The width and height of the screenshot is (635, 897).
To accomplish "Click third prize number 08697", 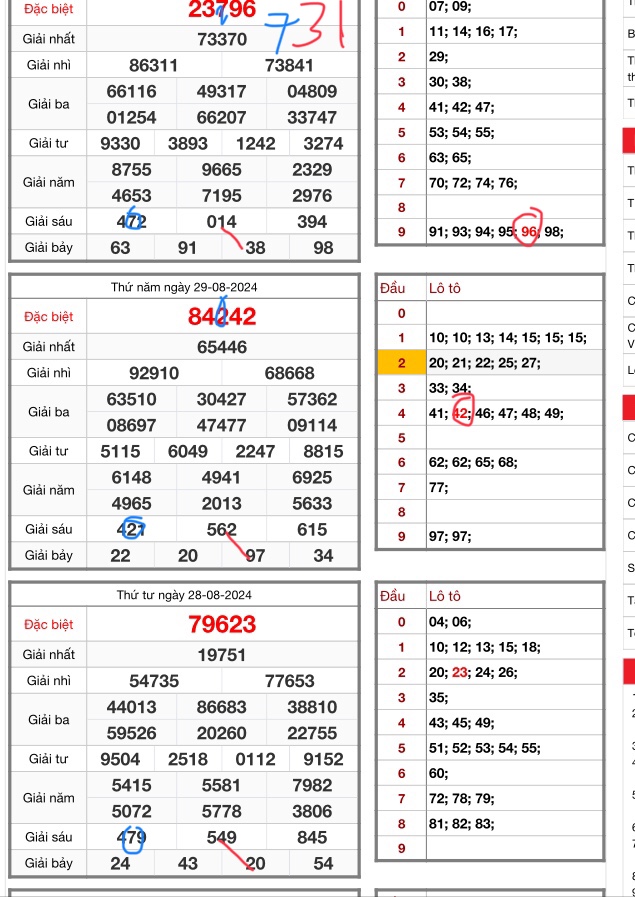I will point(132,425).
